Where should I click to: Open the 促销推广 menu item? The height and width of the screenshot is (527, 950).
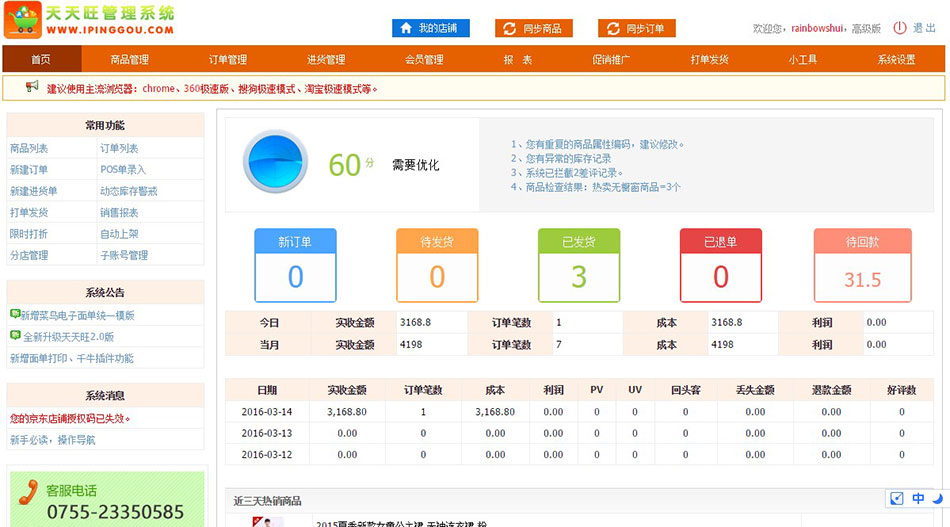[x=611, y=60]
